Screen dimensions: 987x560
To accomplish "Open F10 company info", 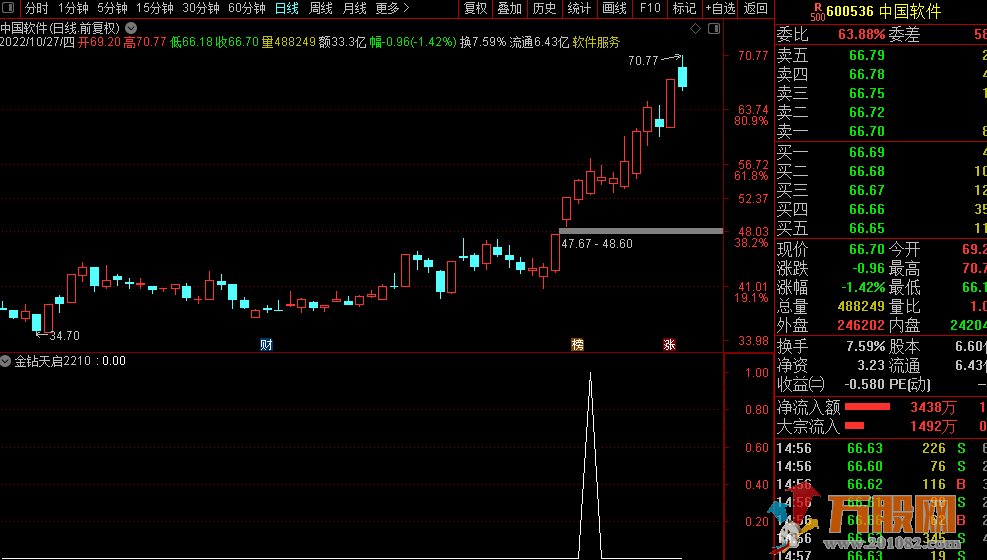I will (650, 8).
